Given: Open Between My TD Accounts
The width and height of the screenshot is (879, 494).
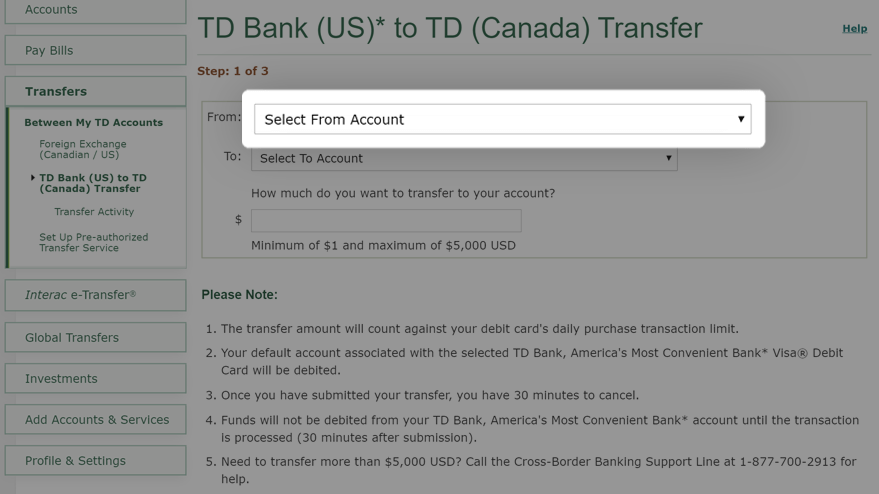Looking at the screenshot, I should point(94,122).
